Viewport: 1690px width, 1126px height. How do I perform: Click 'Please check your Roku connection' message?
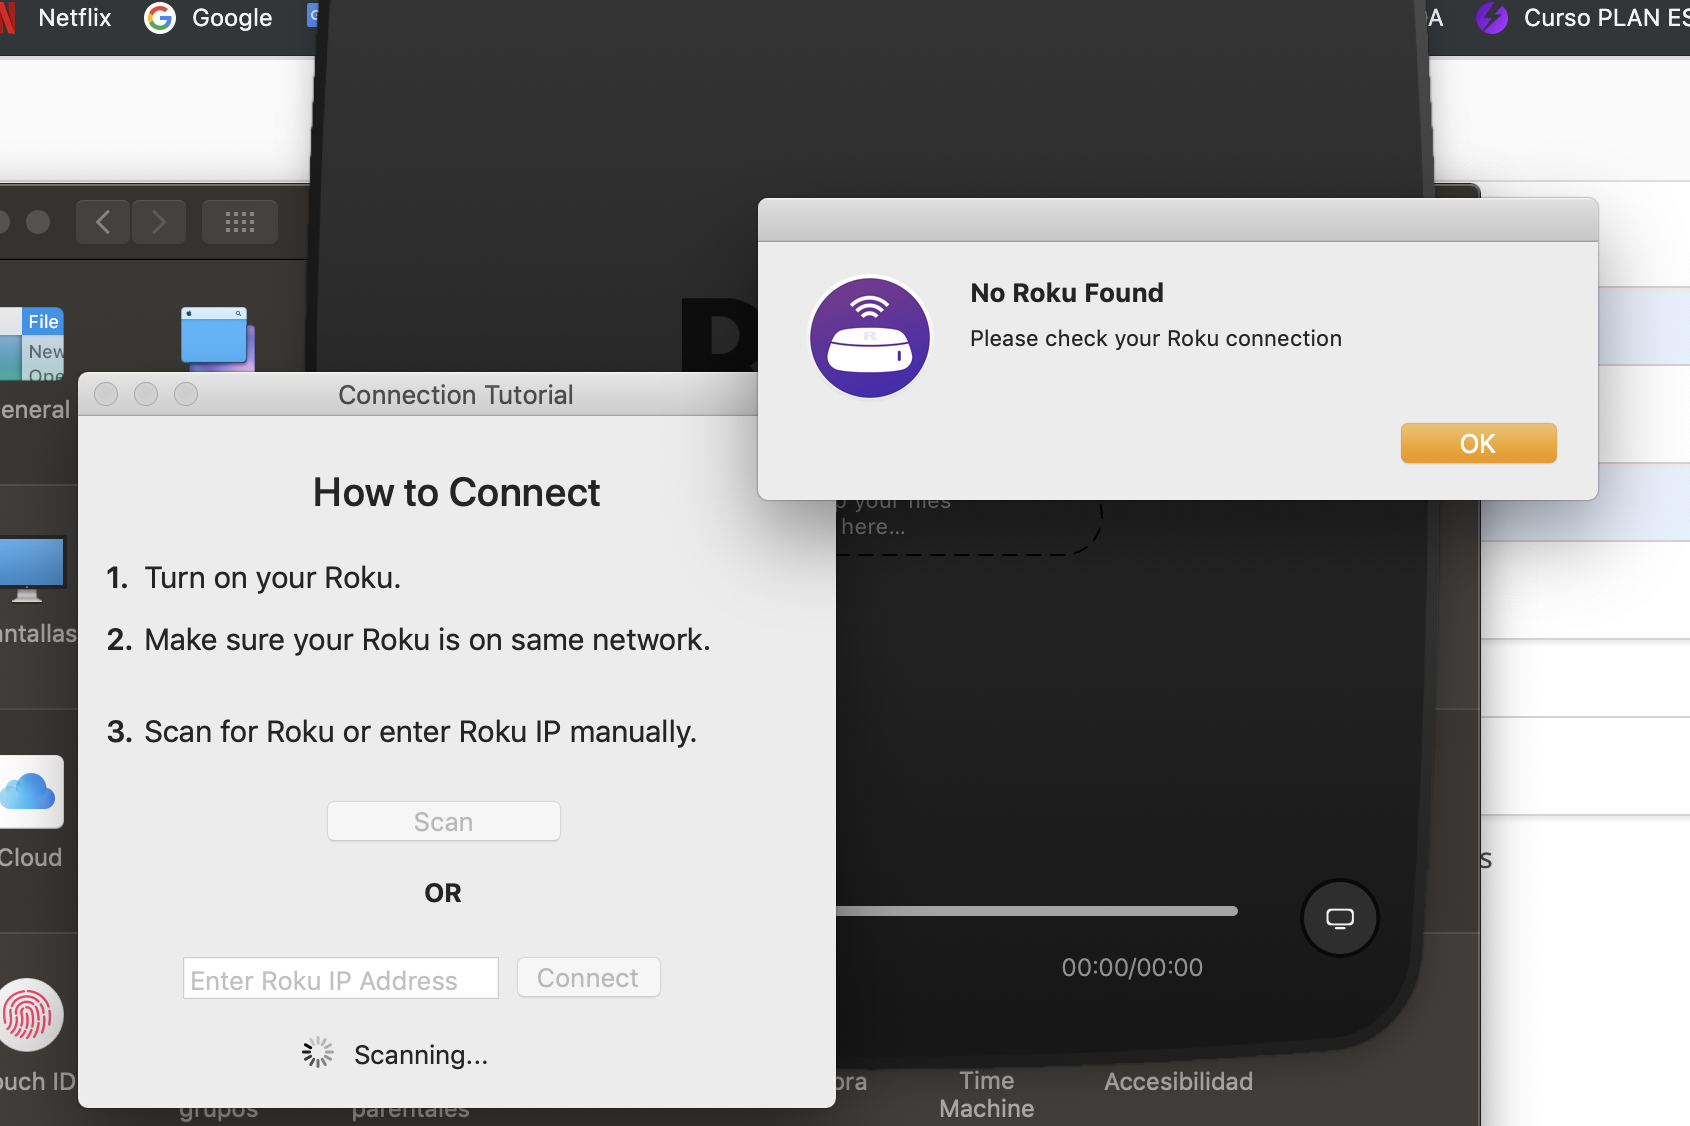click(x=1156, y=338)
